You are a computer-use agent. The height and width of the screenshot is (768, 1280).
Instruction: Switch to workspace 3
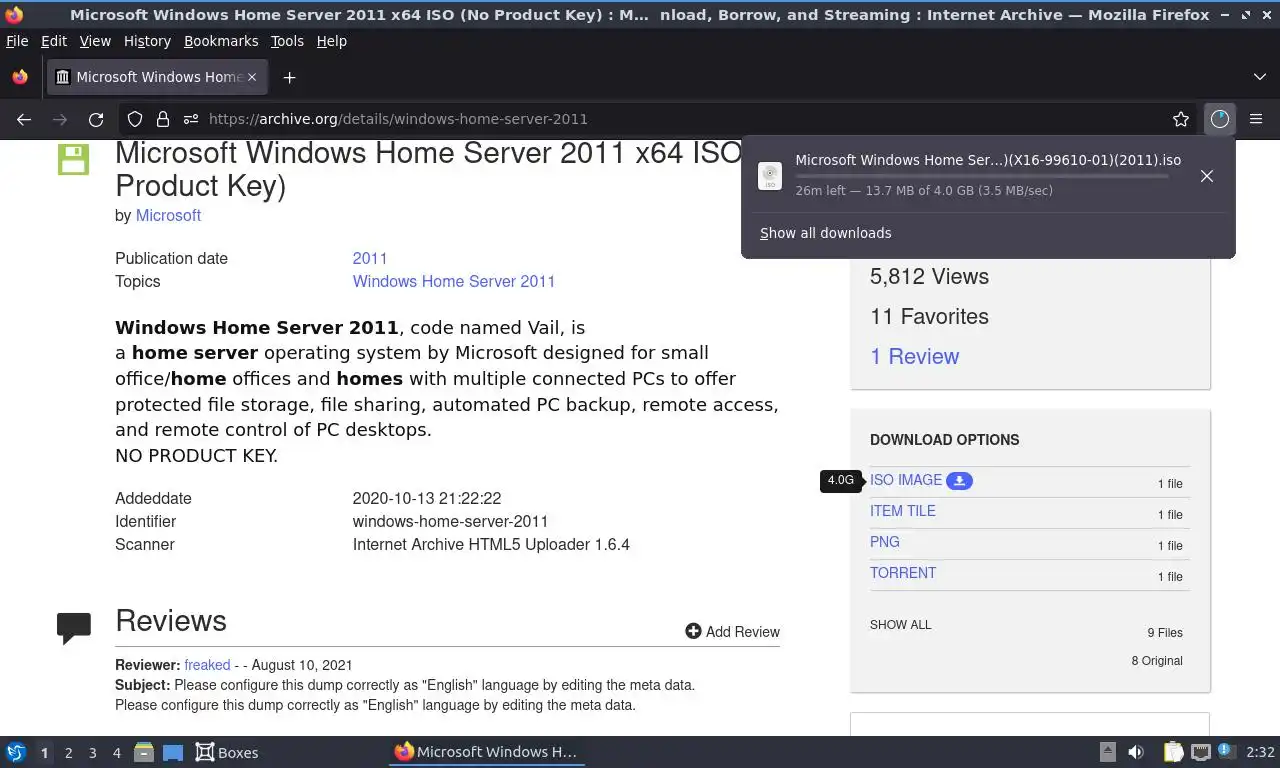[93, 753]
